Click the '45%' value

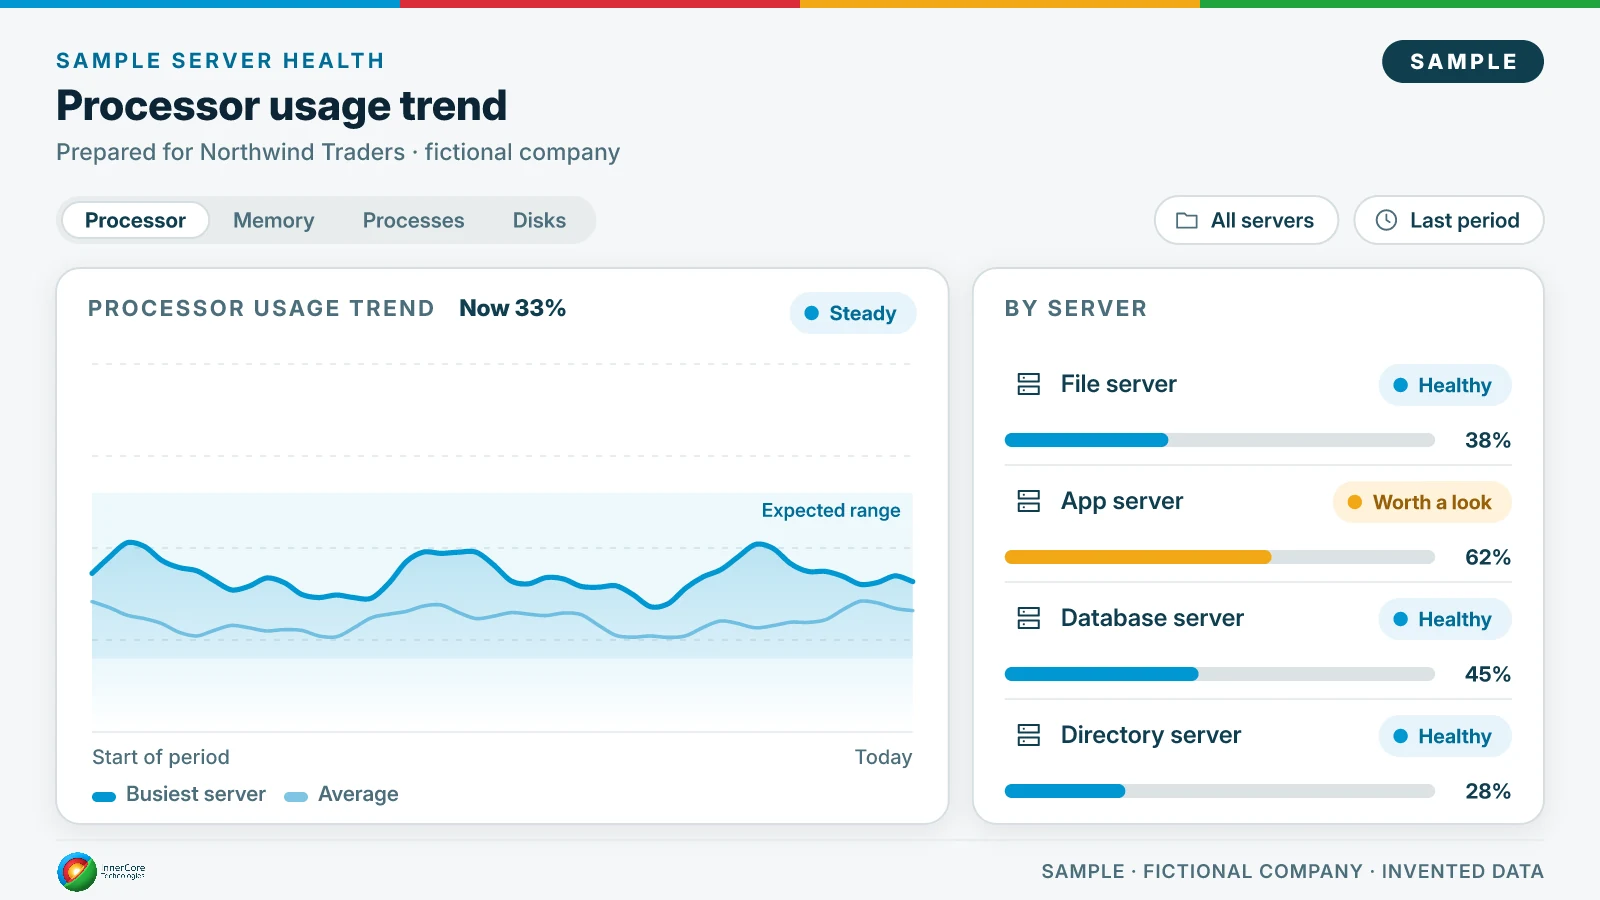click(x=1488, y=674)
